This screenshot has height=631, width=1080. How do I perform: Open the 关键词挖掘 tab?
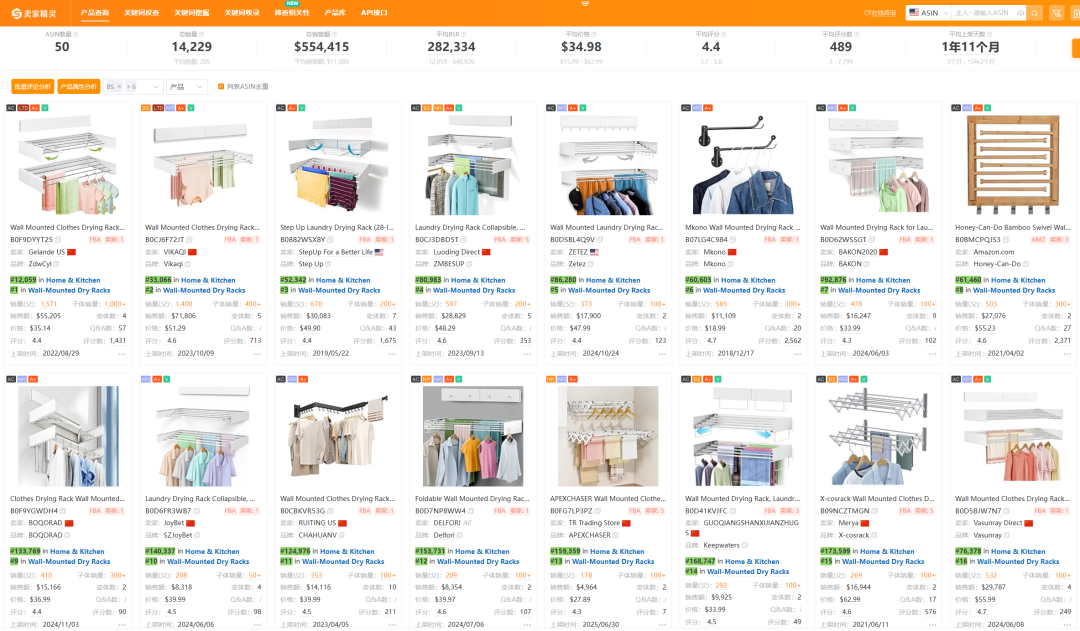191,12
